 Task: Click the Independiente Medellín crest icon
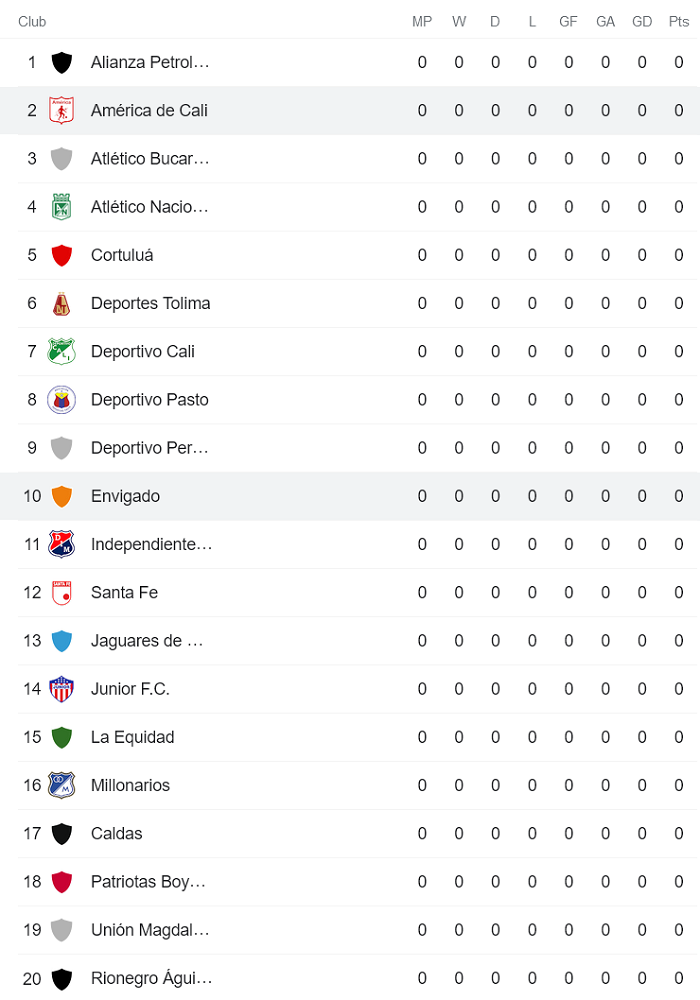pos(62,544)
